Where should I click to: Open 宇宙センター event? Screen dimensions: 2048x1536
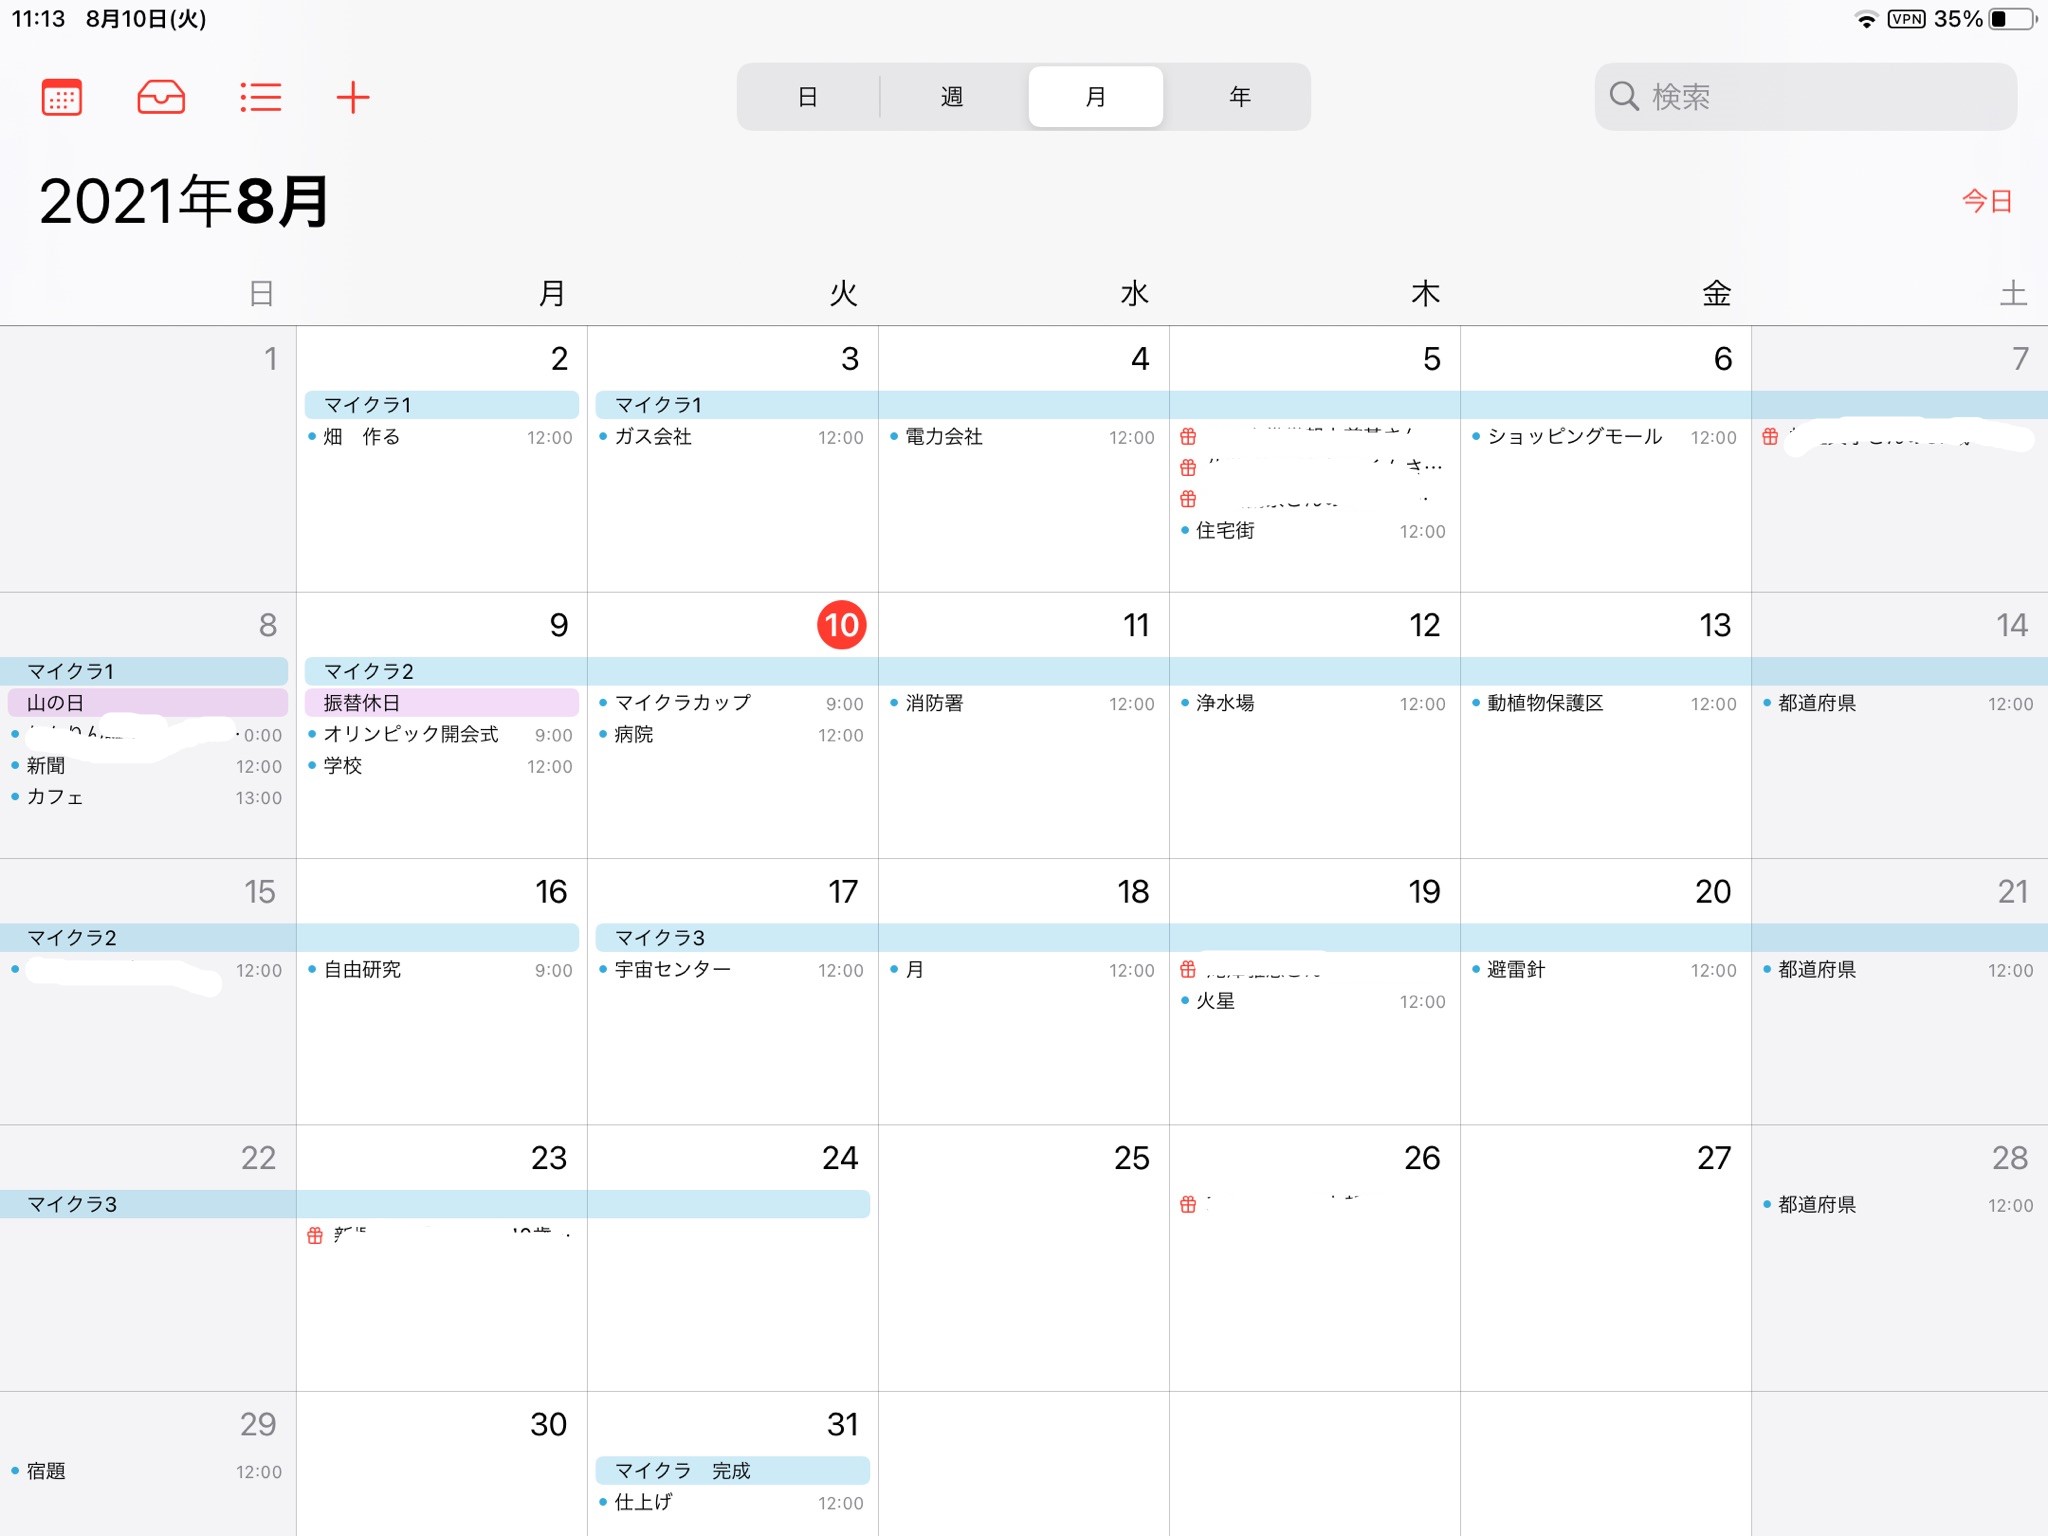(732, 969)
